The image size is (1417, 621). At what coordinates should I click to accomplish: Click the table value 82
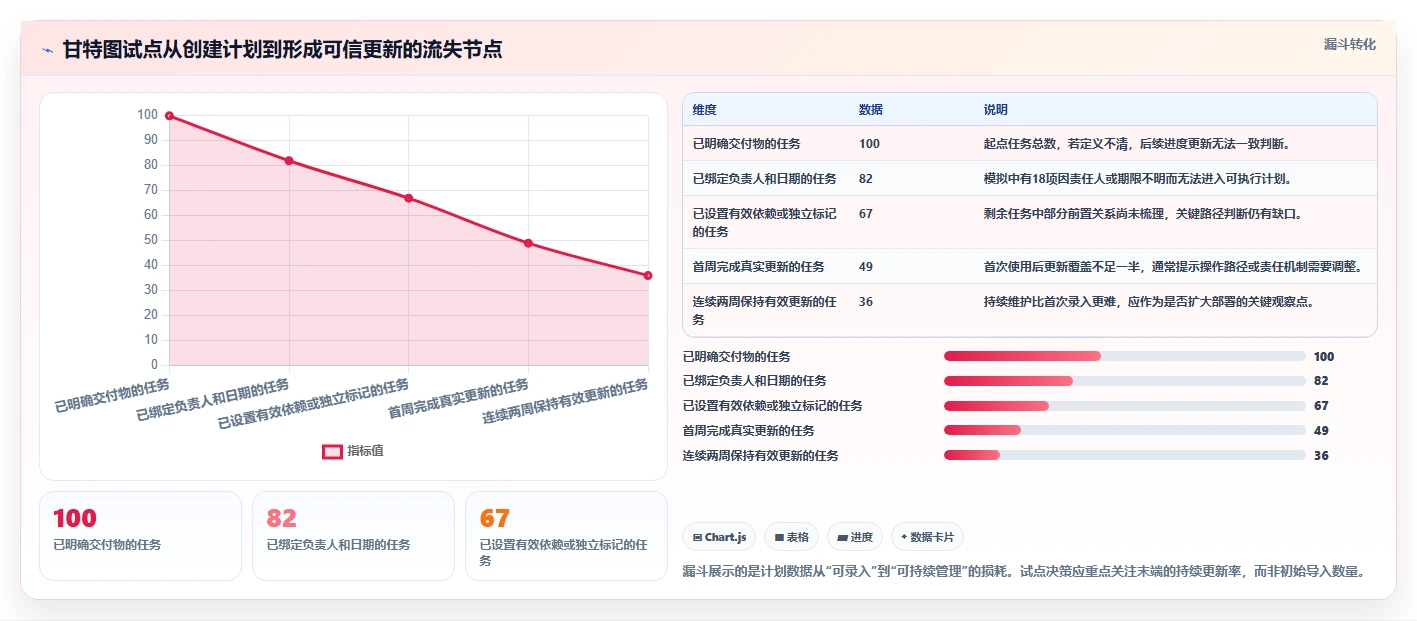tap(866, 179)
